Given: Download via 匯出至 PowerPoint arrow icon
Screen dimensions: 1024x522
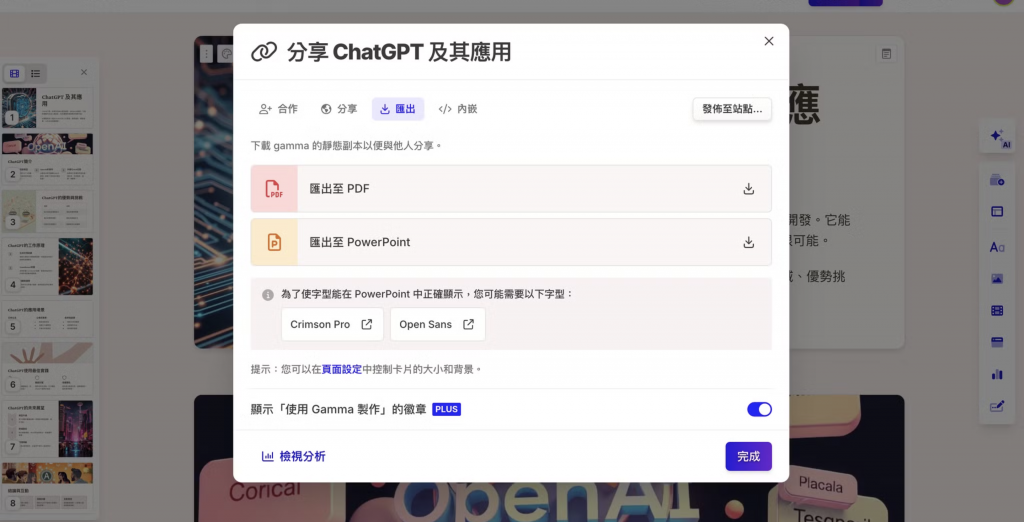Looking at the screenshot, I should [748, 242].
